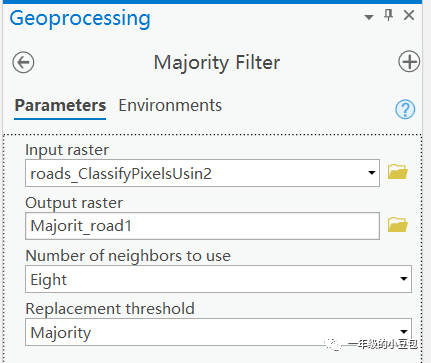Viewport: 431px width, 363px height.
Task: Expand Number of neighbors dropdown arrow
Action: (x=404, y=279)
